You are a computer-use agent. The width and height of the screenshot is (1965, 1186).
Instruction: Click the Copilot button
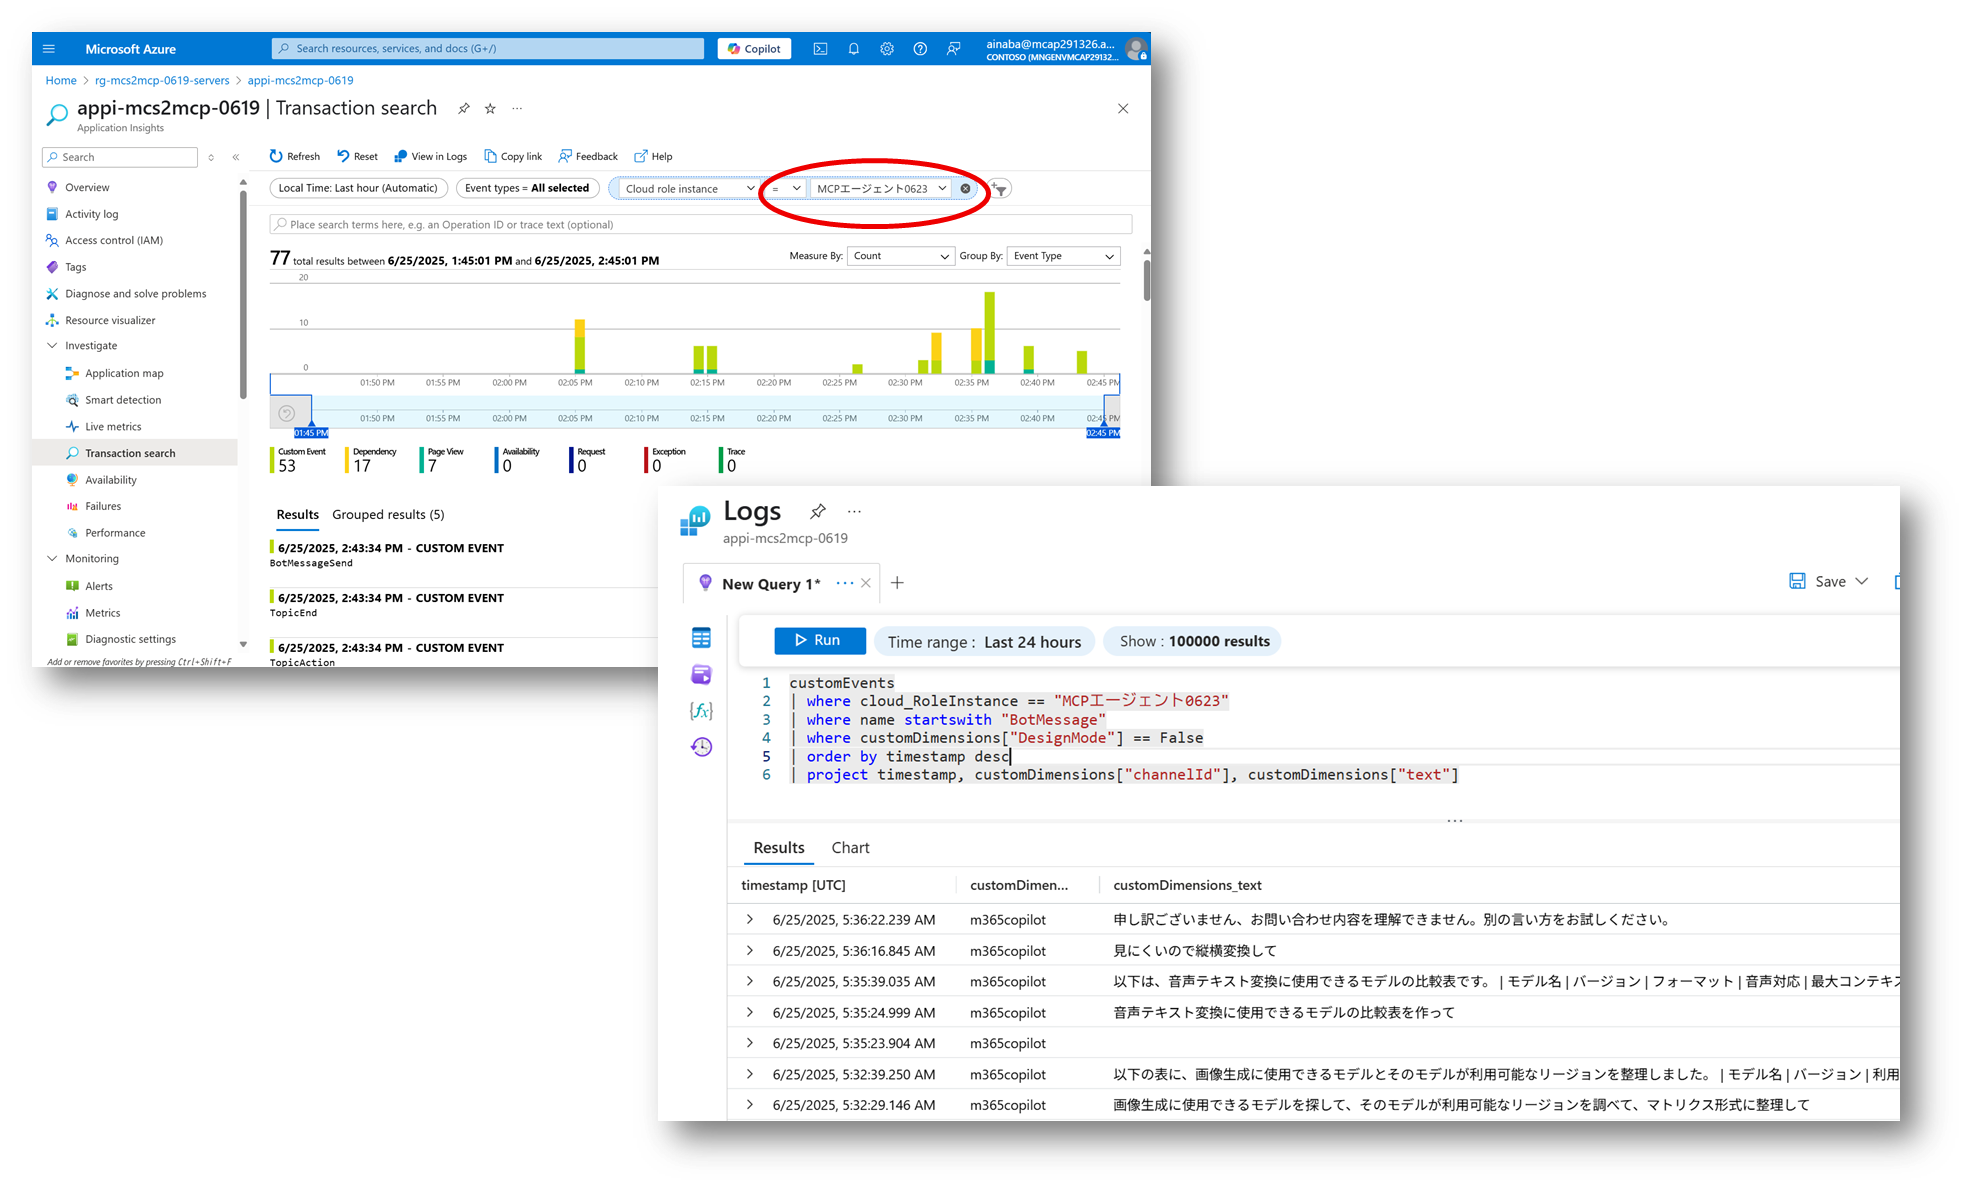pos(755,49)
